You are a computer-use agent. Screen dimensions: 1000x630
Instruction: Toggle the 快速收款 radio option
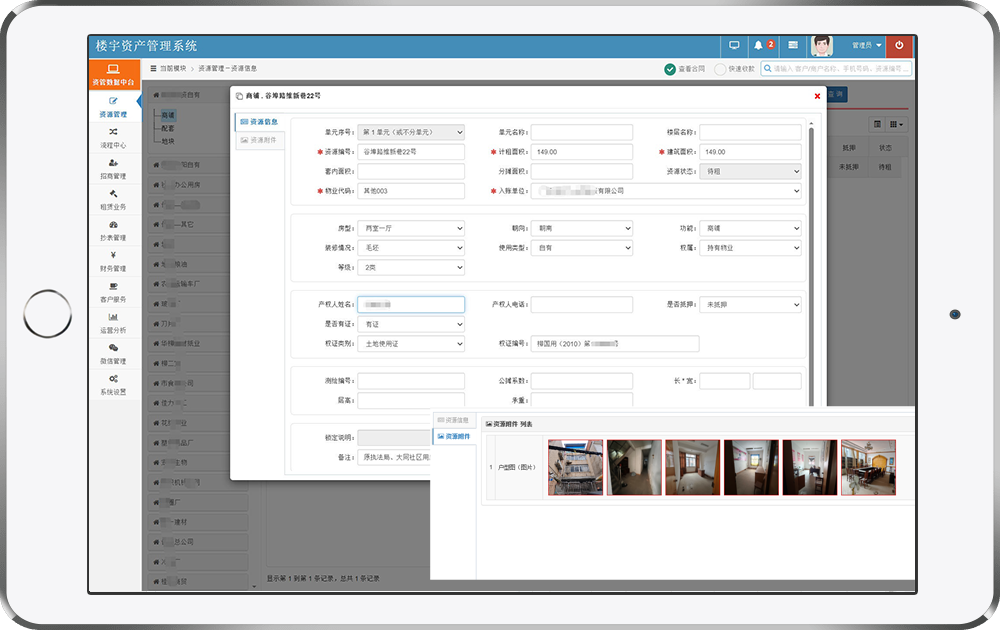[720, 69]
